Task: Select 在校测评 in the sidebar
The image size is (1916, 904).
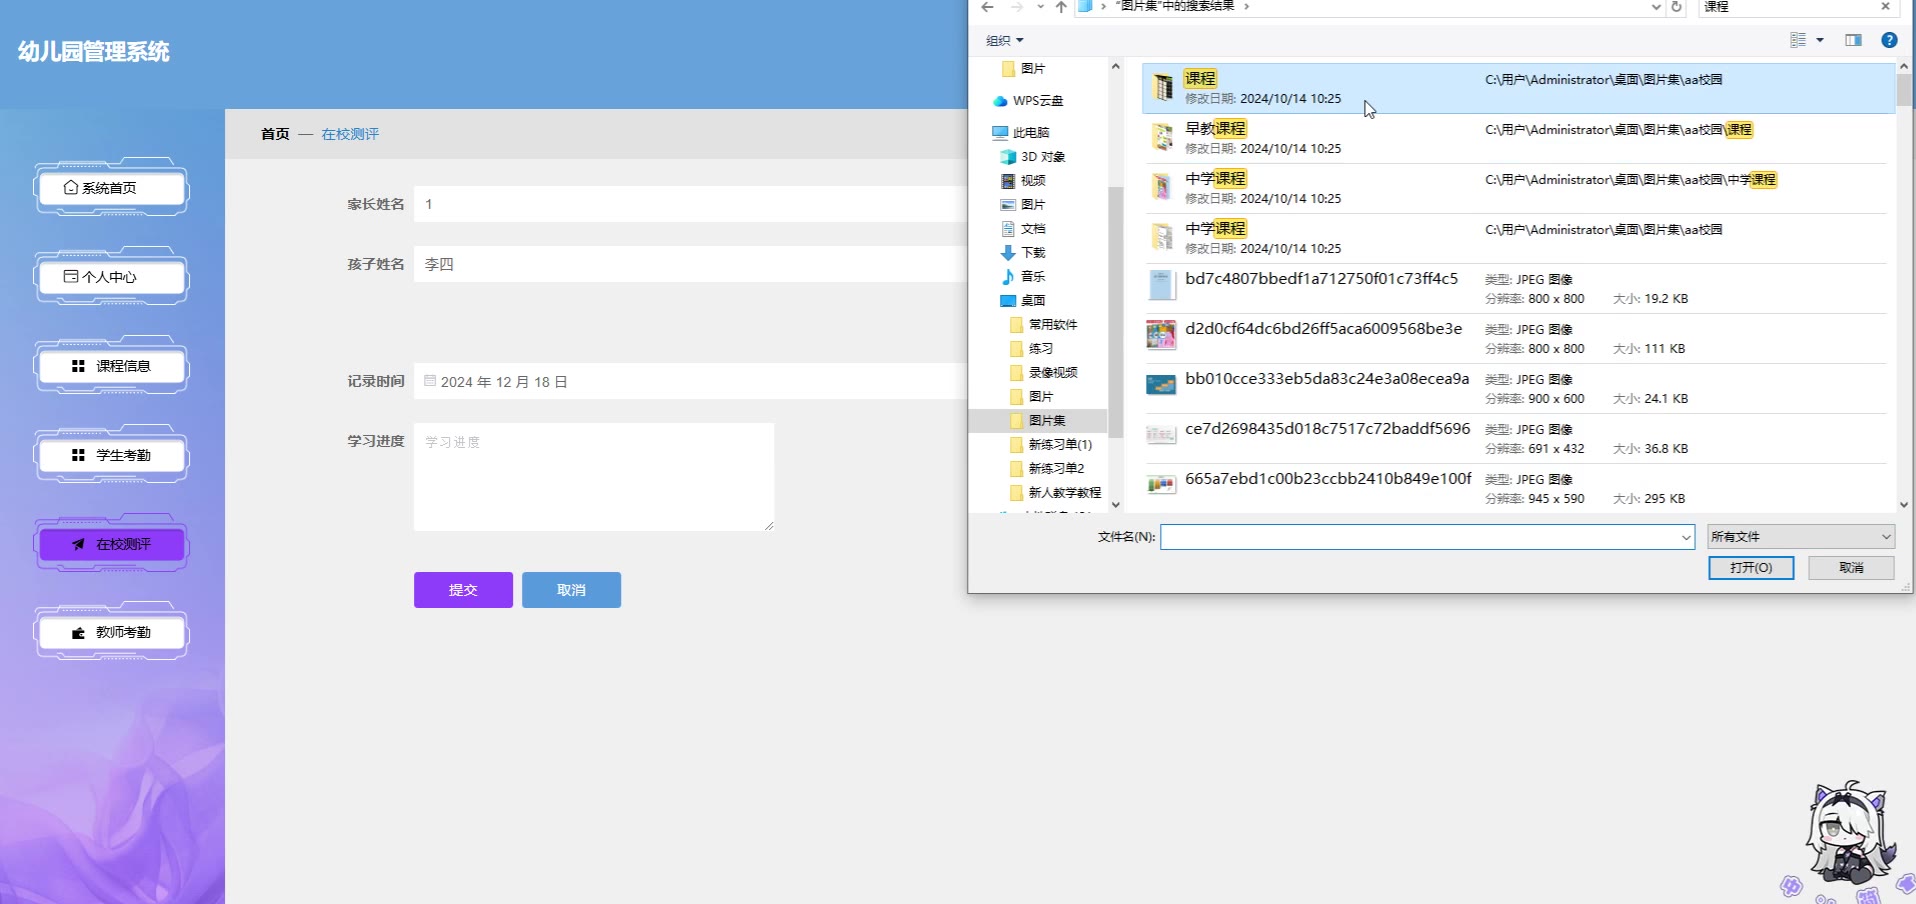Action: pos(111,544)
